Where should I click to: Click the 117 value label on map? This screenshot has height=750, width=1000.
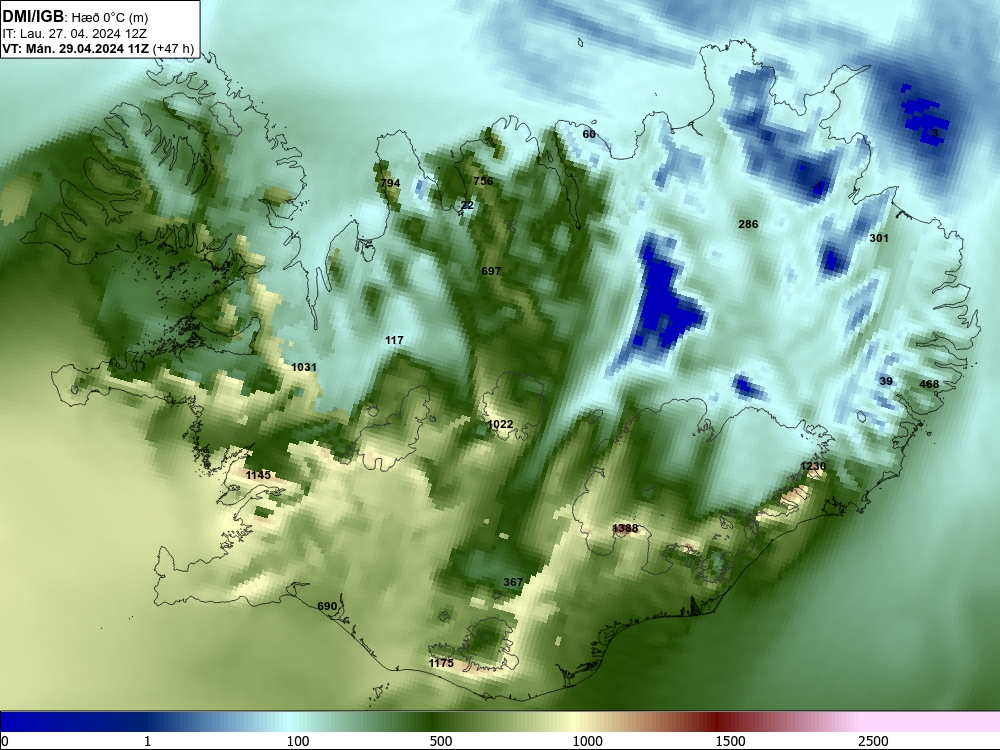394,340
